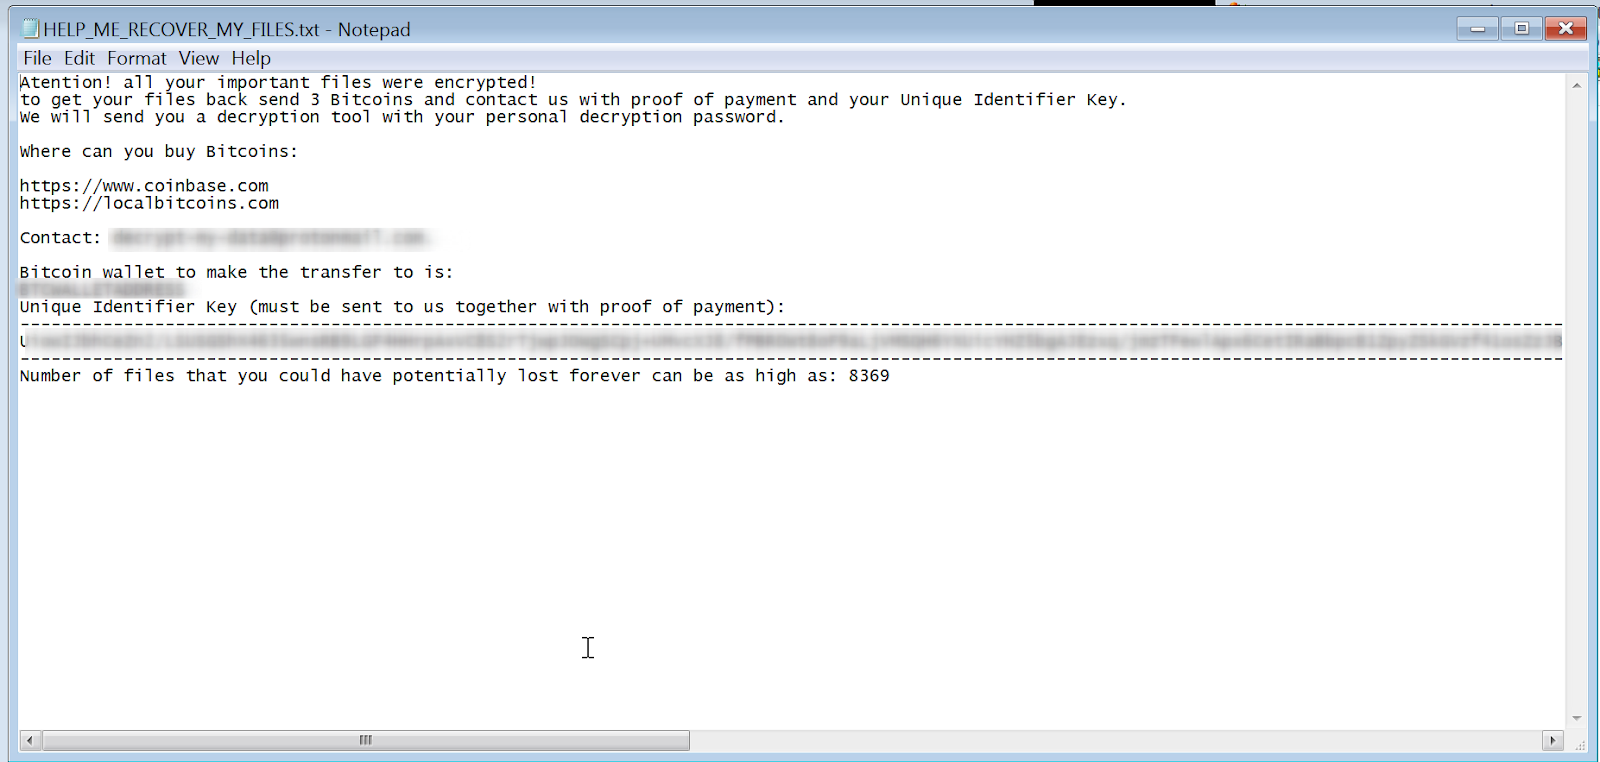Maximize the Notepad window
The image size is (1600, 762).
click(x=1521, y=28)
